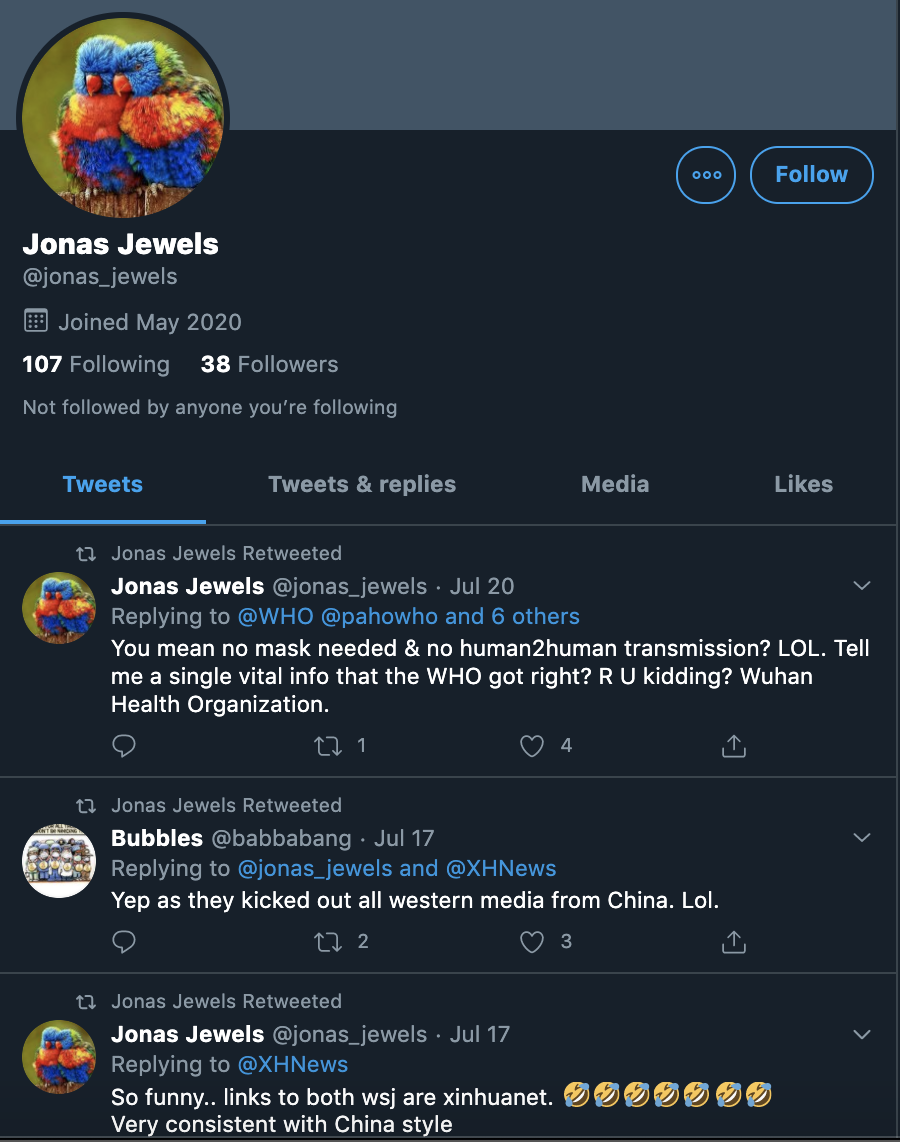The width and height of the screenshot is (900, 1142).
Task: Open the Media tab
Action: [x=615, y=484]
